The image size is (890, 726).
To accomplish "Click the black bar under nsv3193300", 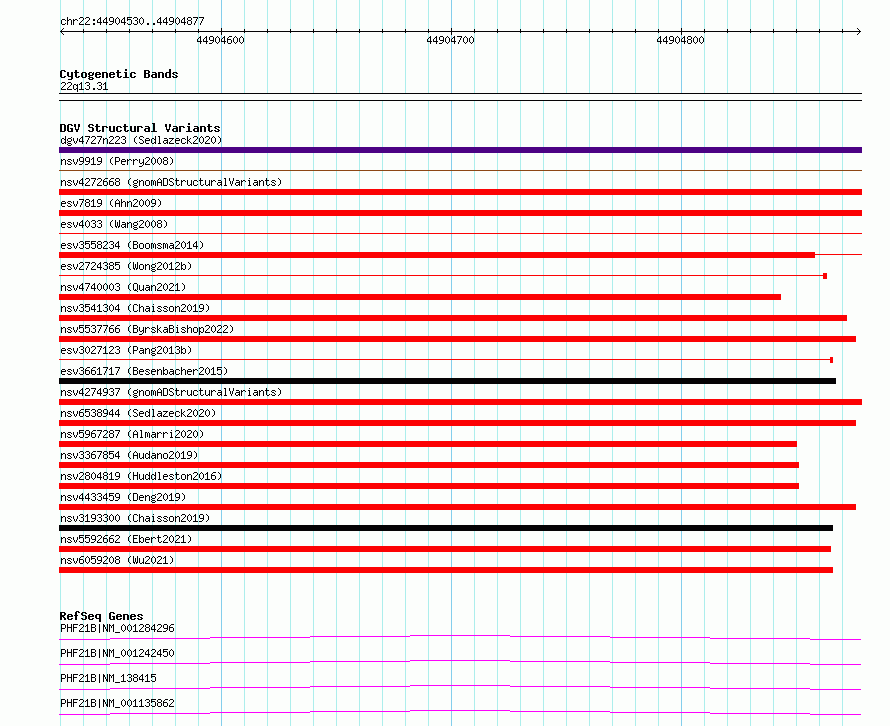I will [446, 528].
